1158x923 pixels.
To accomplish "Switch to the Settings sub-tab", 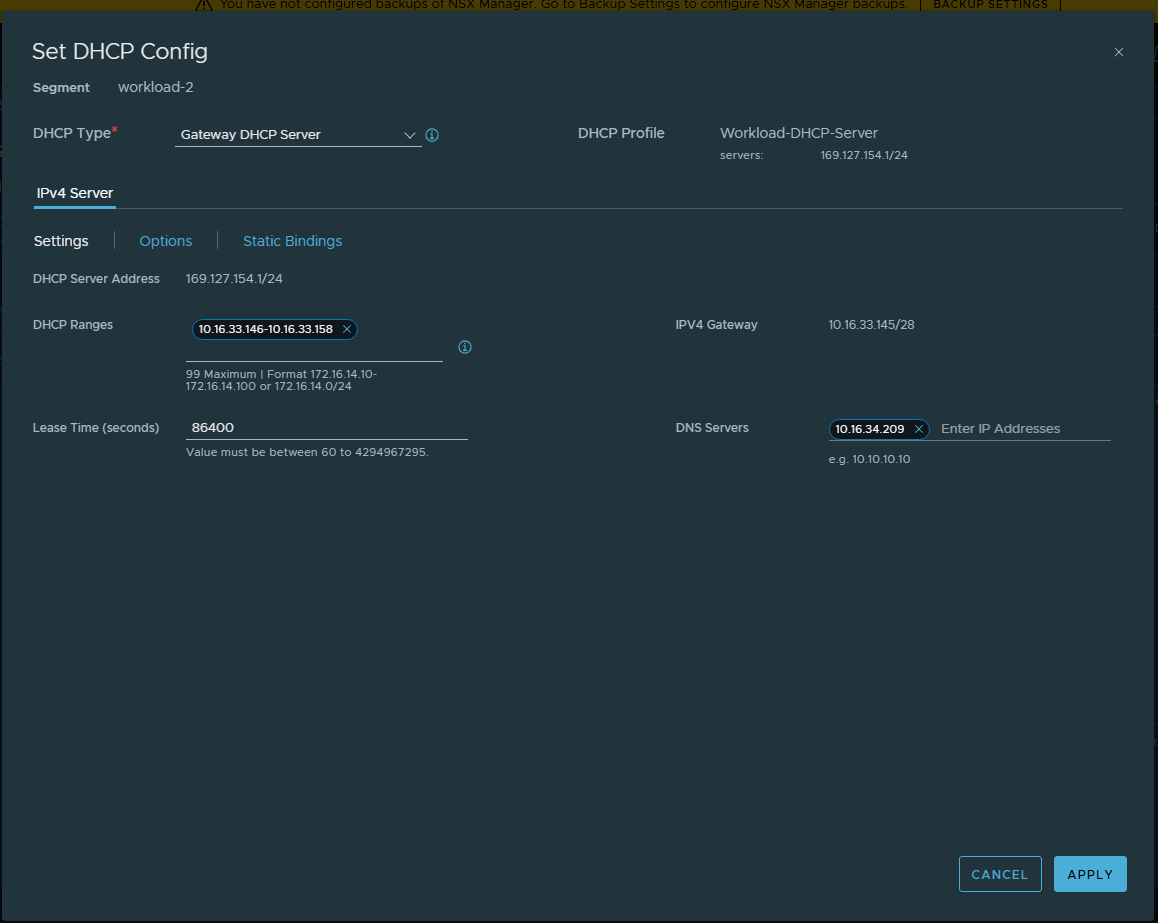I will tap(61, 241).
